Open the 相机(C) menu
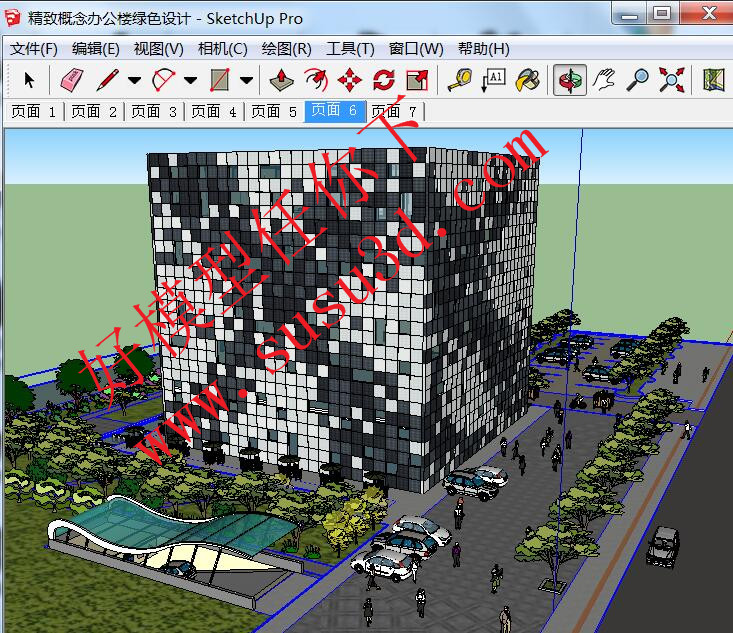The width and height of the screenshot is (733, 633). [x=223, y=49]
